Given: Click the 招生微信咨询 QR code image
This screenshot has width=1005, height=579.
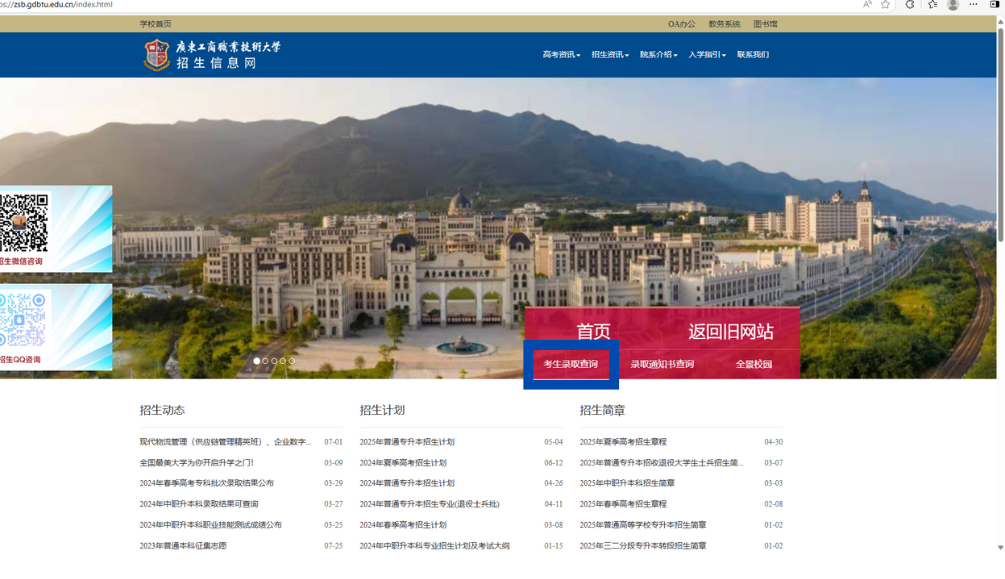Looking at the screenshot, I should click(x=24, y=223).
